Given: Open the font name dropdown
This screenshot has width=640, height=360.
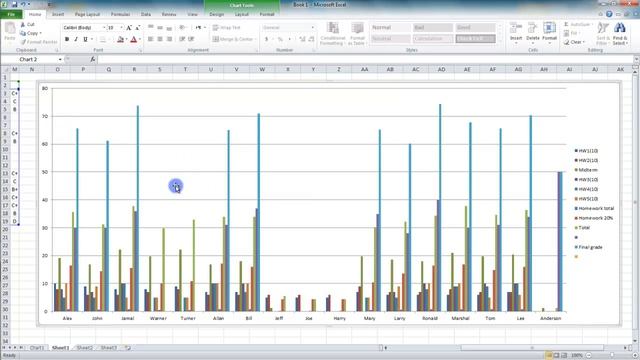Looking at the screenshot, I should click(x=104, y=28).
